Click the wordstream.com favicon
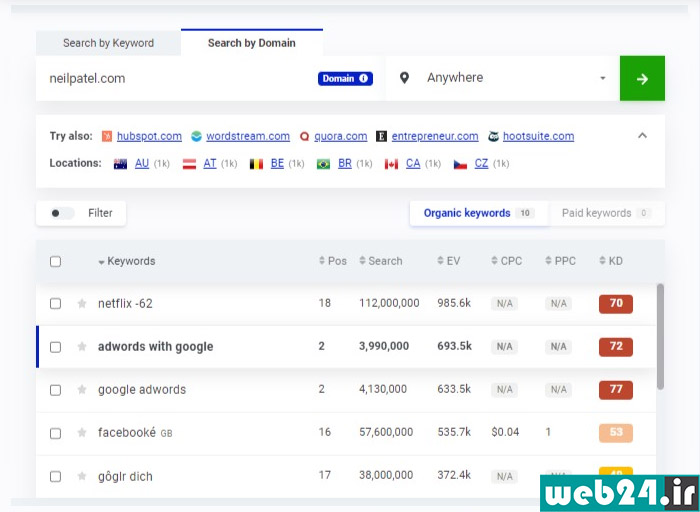Viewport: 700px width, 512px height. 196,136
